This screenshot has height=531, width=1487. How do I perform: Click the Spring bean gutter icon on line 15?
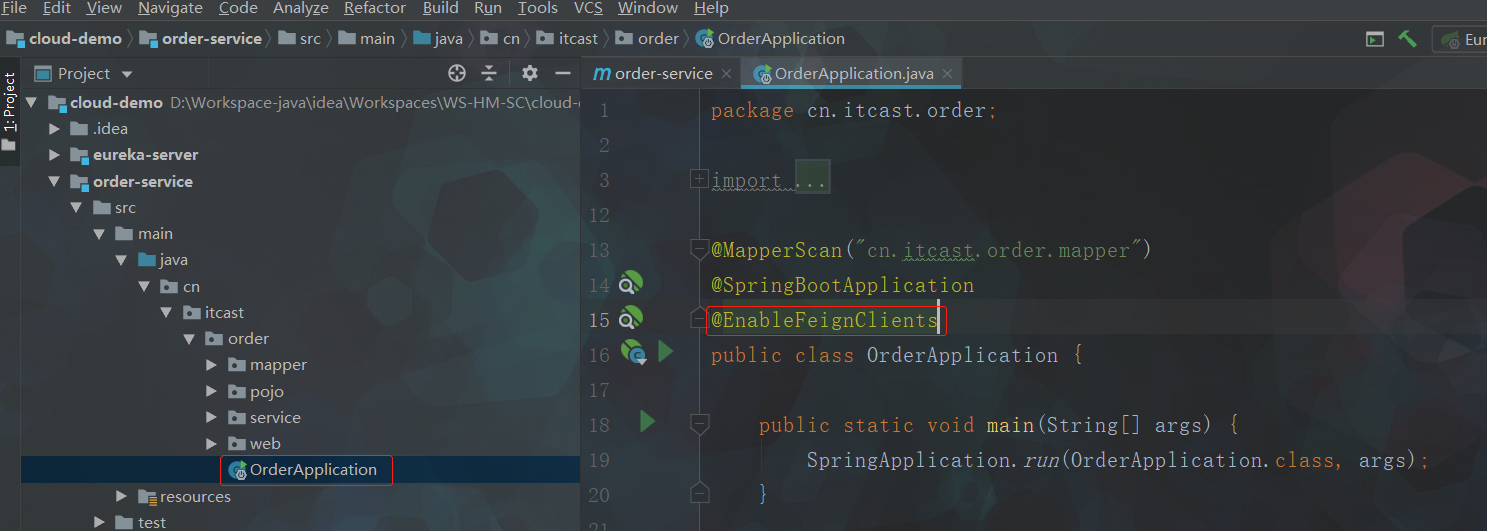pyautogui.click(x=631, y=319)
